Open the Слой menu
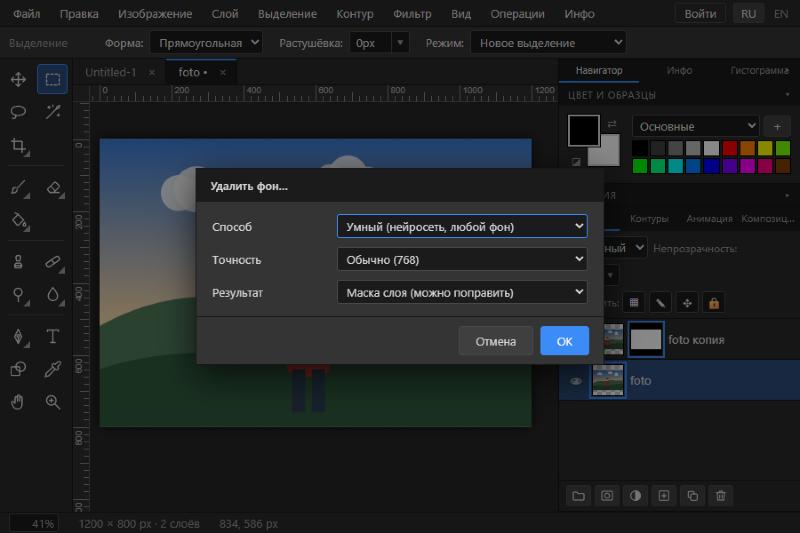 tap(225, 14)
